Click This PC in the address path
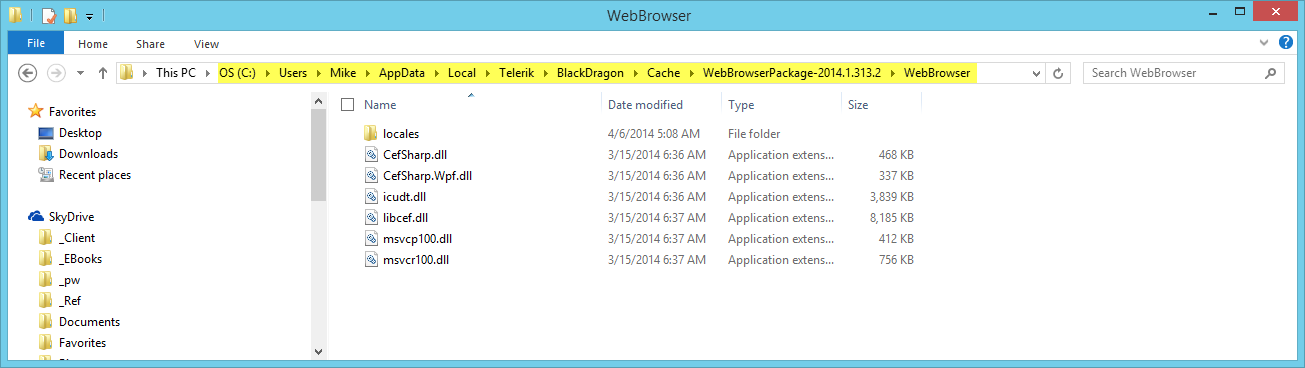This screenshot has height=368, width=1305. tap(176, 73)
